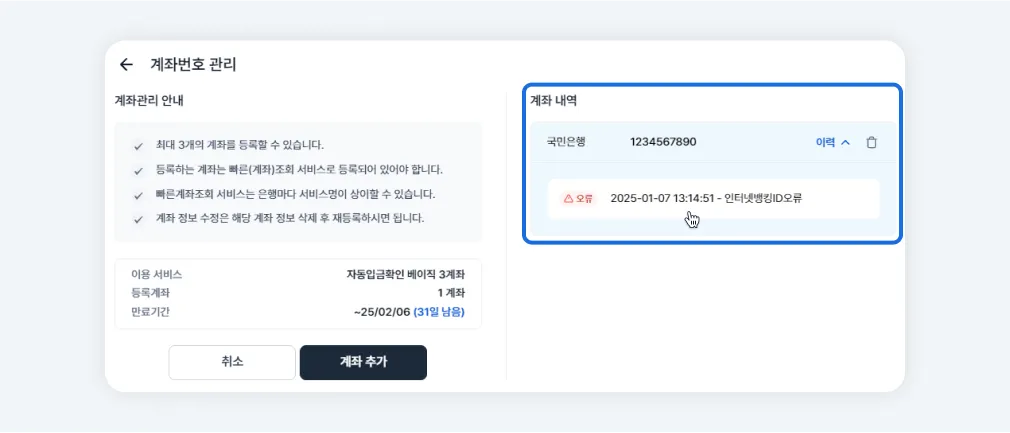This screenshot has width=1010, height=433.
Task: Click the back arrow next to 계좌번호 관리
Action: tap(126, 64)
